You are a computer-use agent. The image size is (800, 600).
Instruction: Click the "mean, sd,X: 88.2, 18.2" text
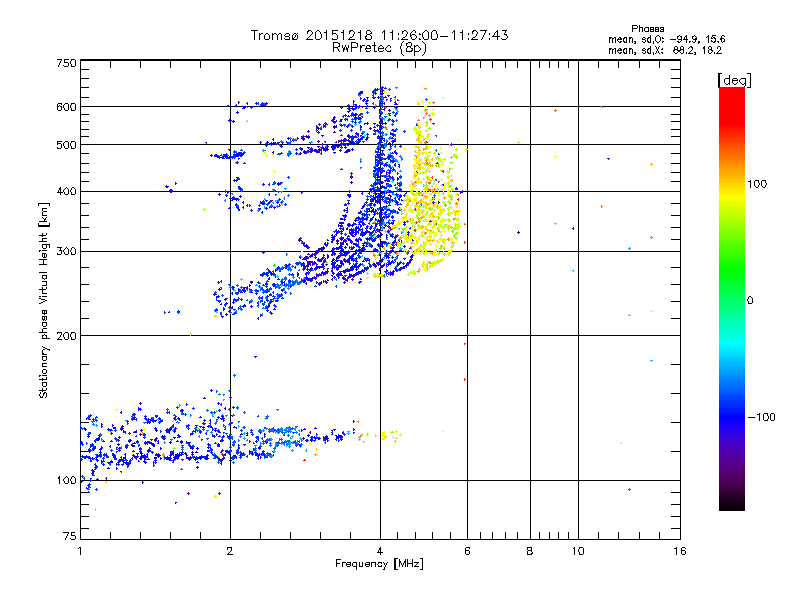click(x=665, y=50)
